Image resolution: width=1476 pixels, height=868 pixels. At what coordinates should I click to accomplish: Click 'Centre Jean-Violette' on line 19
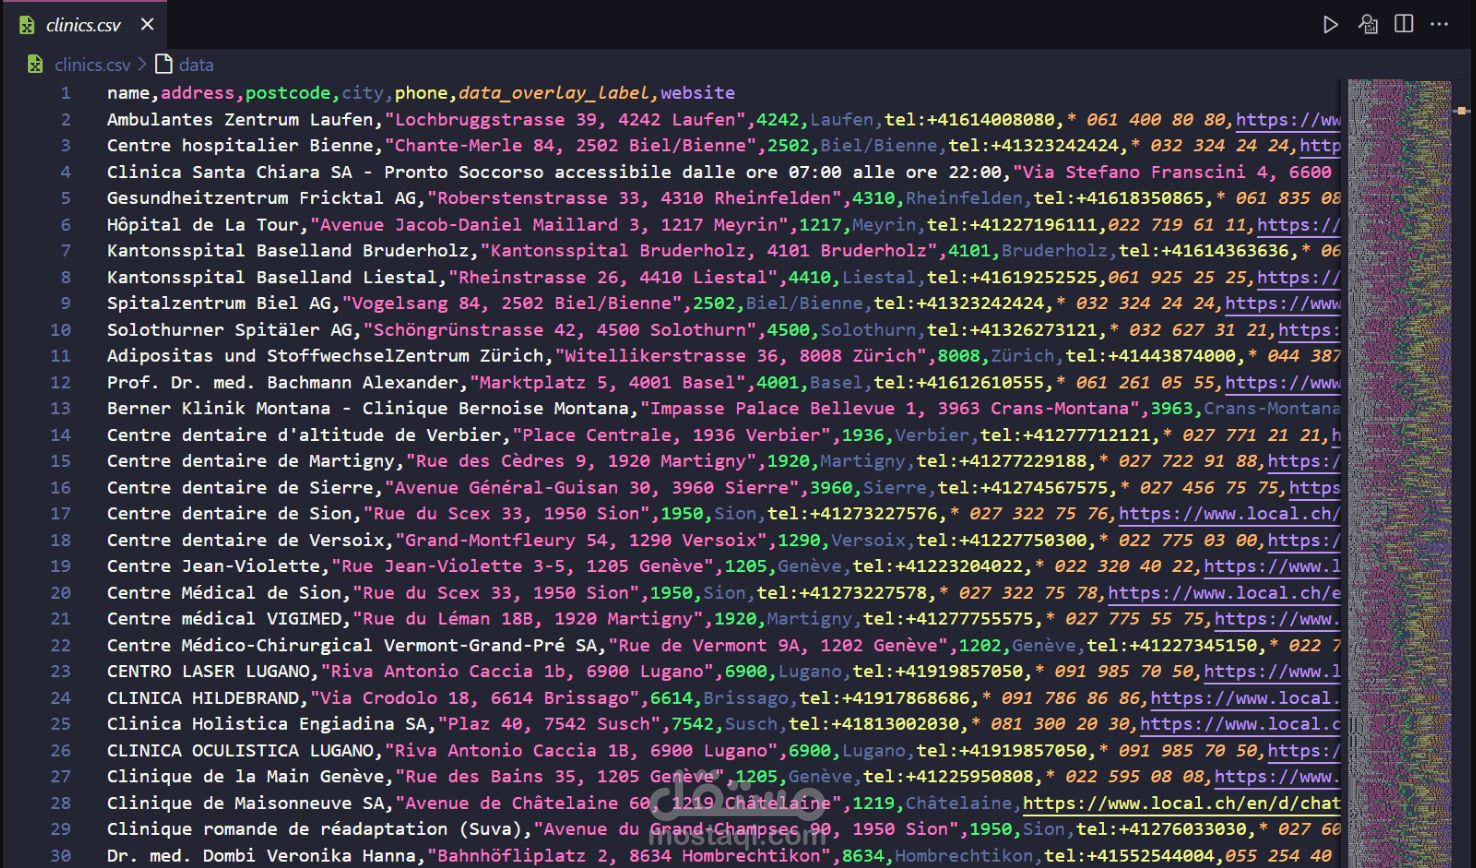(x=213, y=566)
